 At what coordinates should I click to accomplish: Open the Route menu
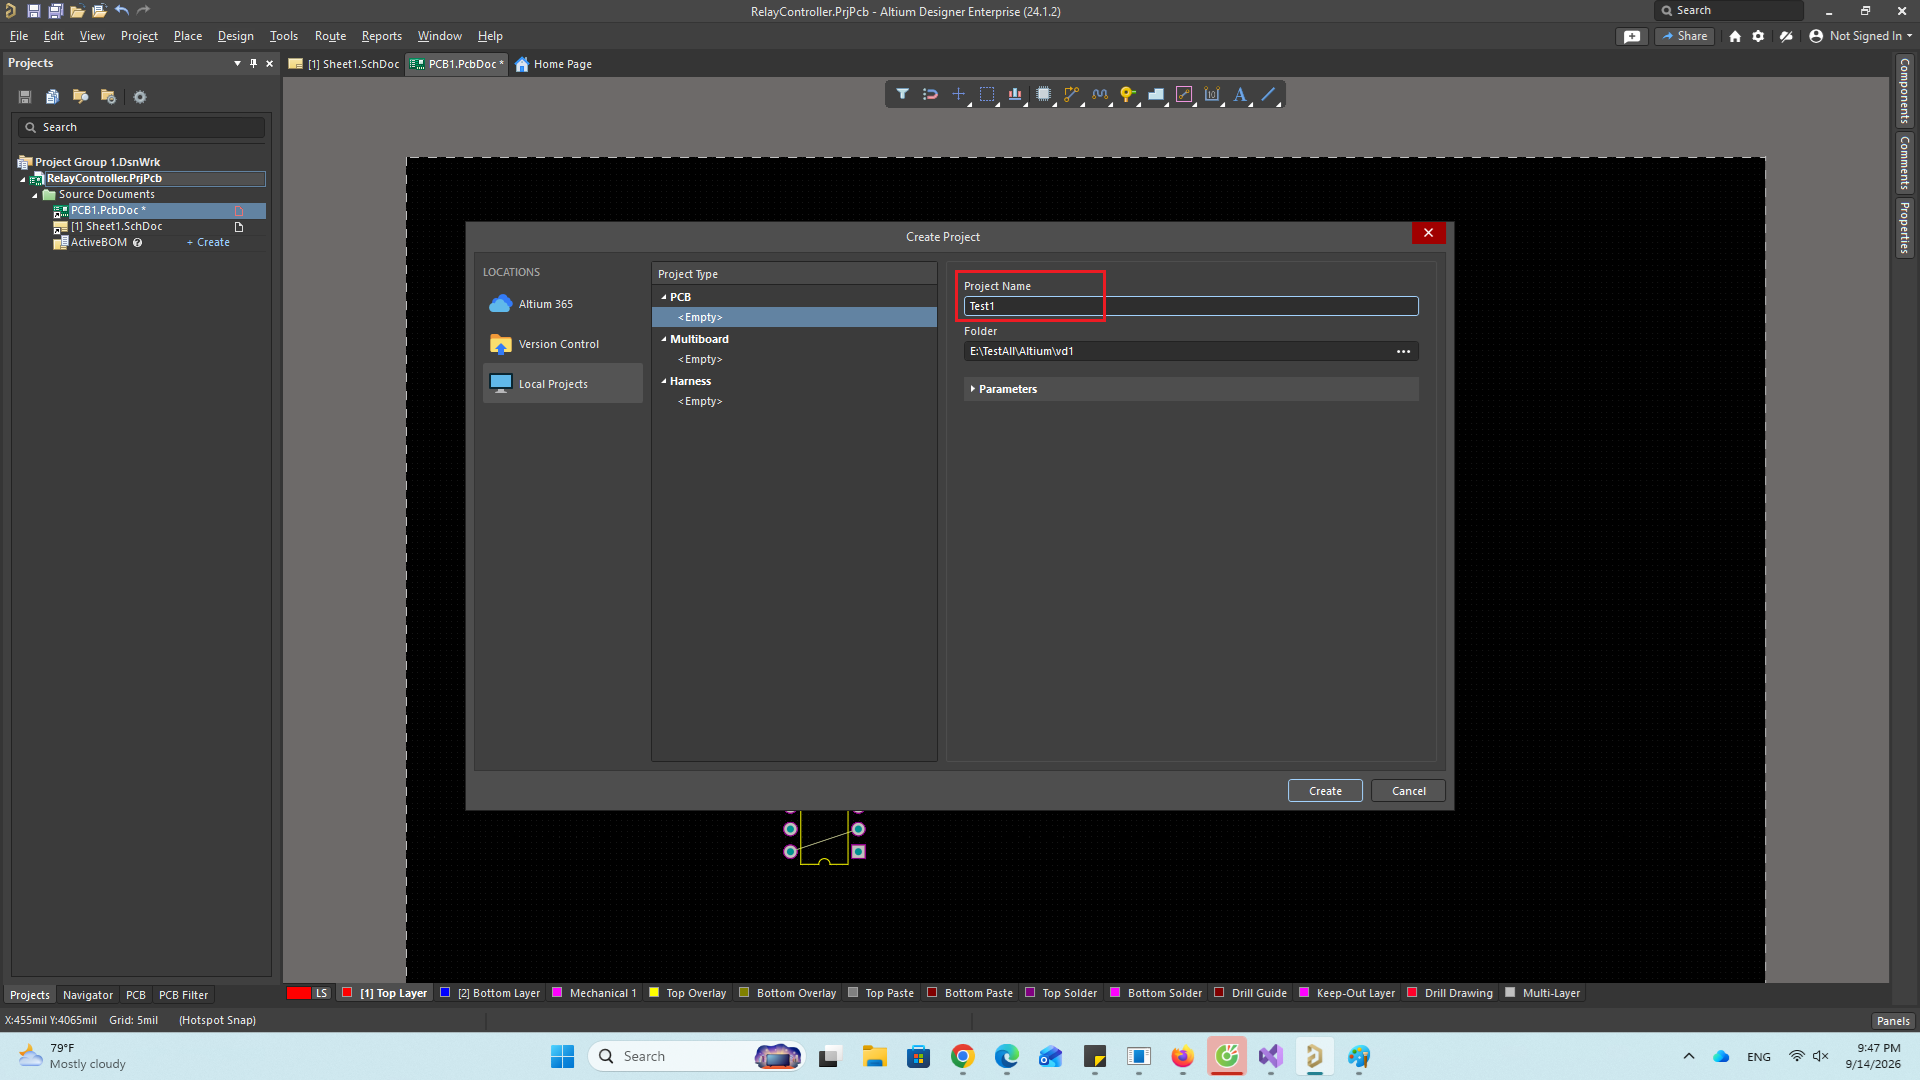point(330,36)
